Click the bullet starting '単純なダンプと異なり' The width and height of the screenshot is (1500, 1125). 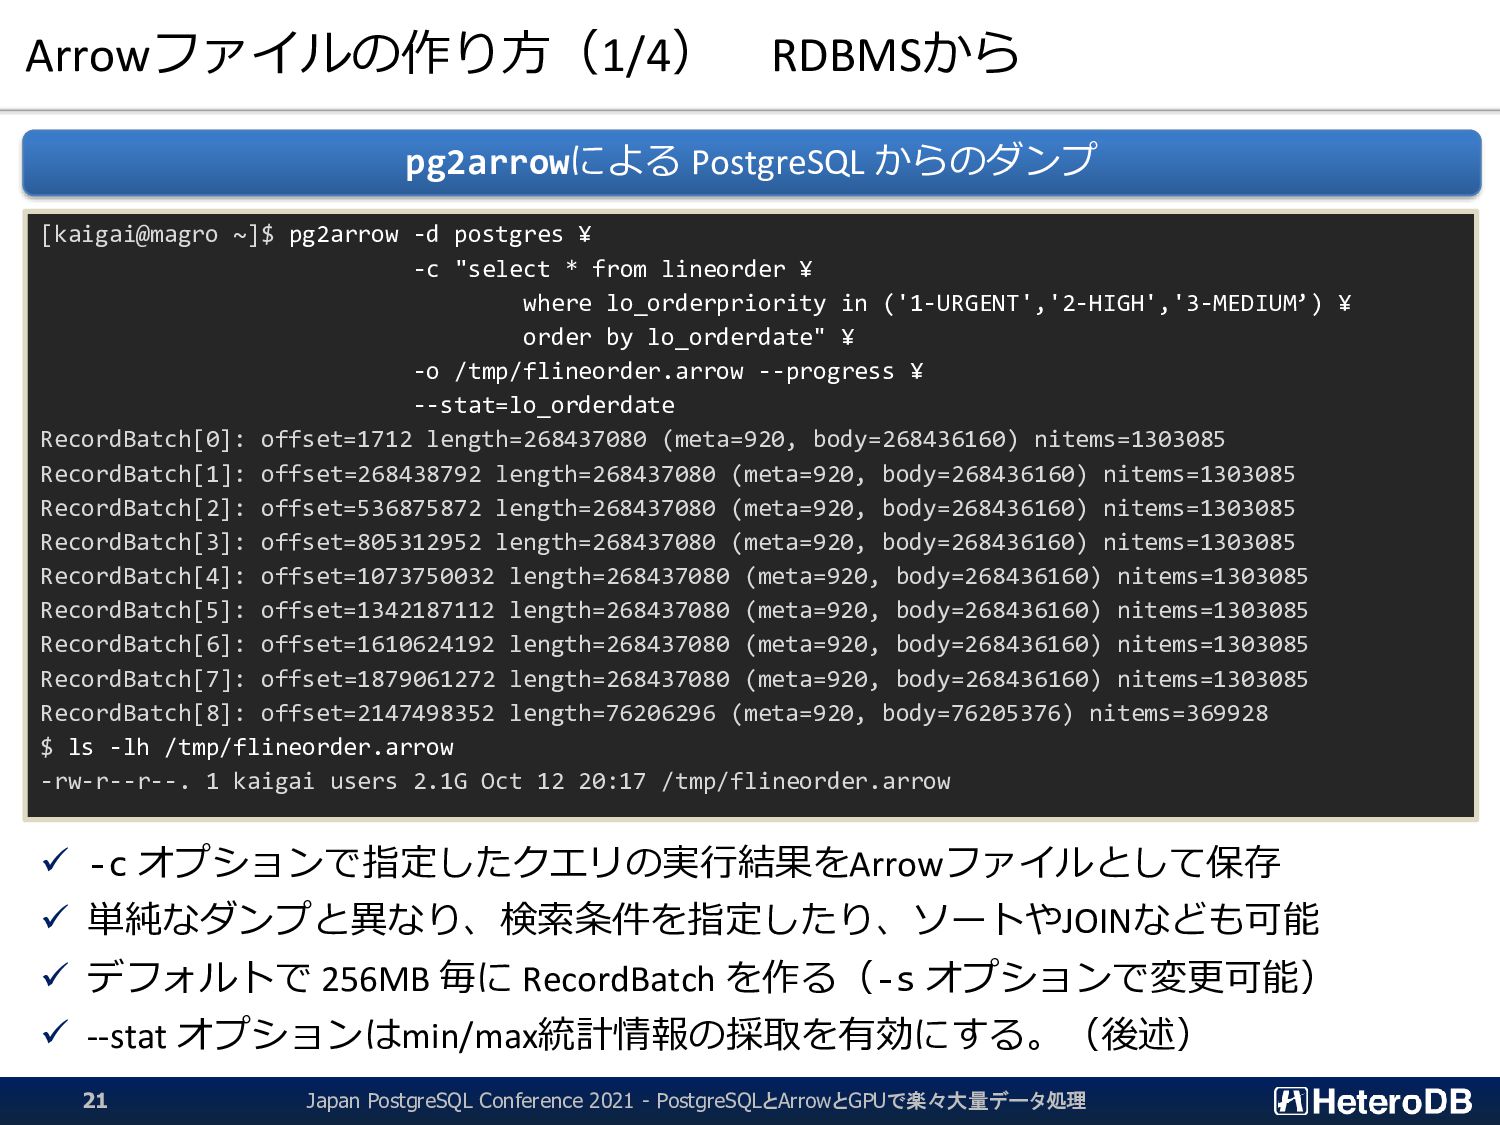(703, 919)
